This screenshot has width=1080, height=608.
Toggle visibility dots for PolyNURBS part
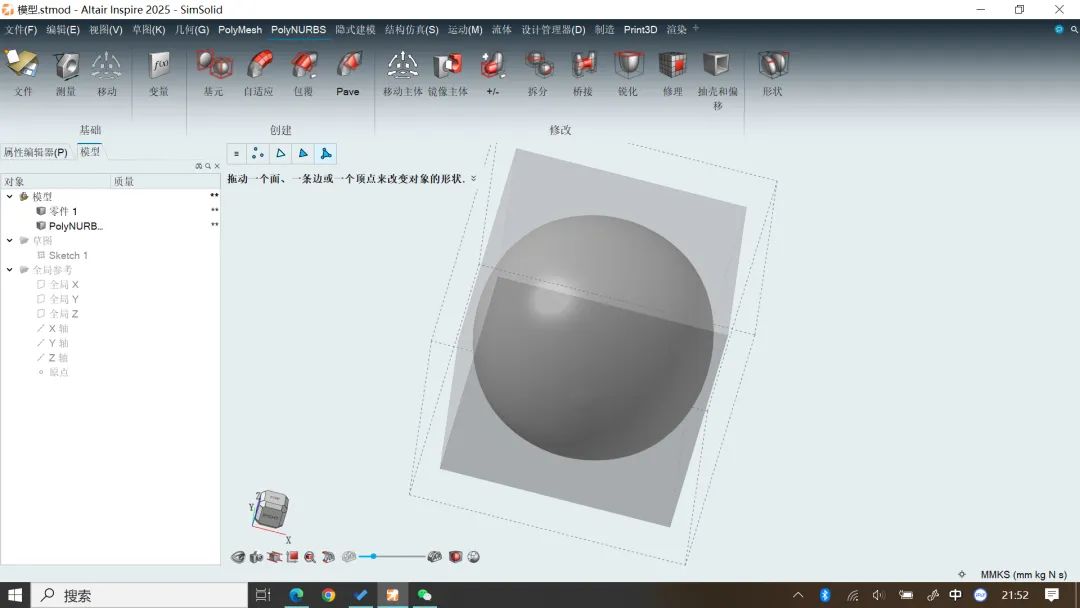[x=214, y=226]
